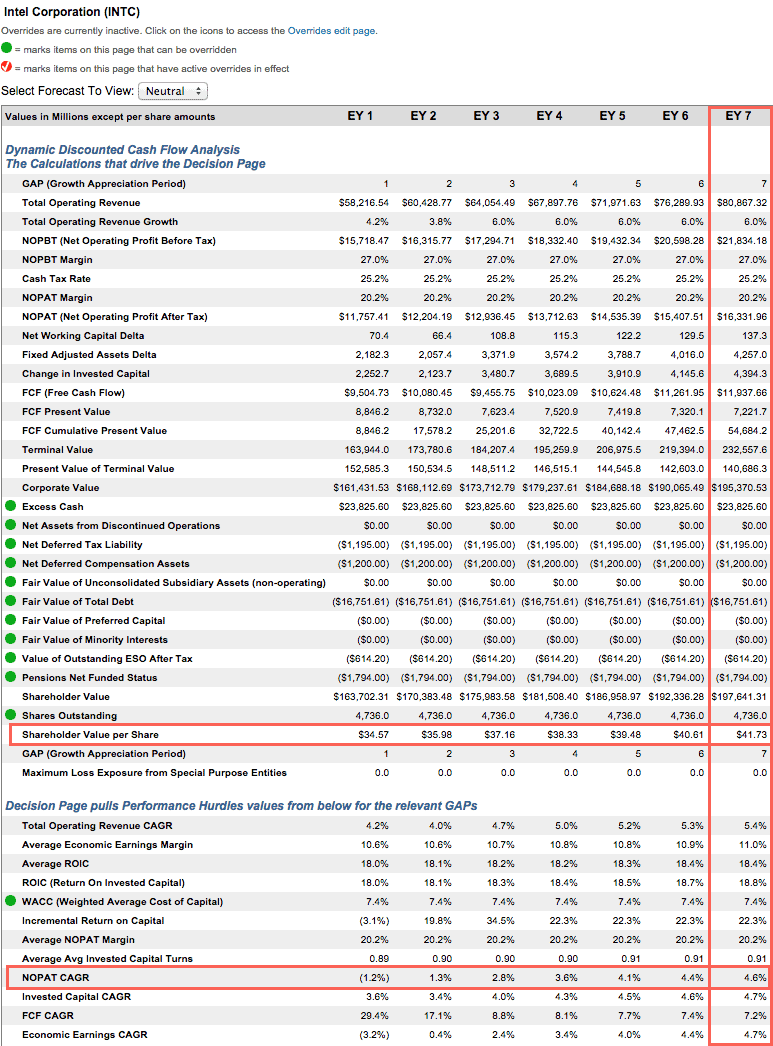Click the NOPBT Margin row label
Screen dimensions: 773x1046
point(57,259)
